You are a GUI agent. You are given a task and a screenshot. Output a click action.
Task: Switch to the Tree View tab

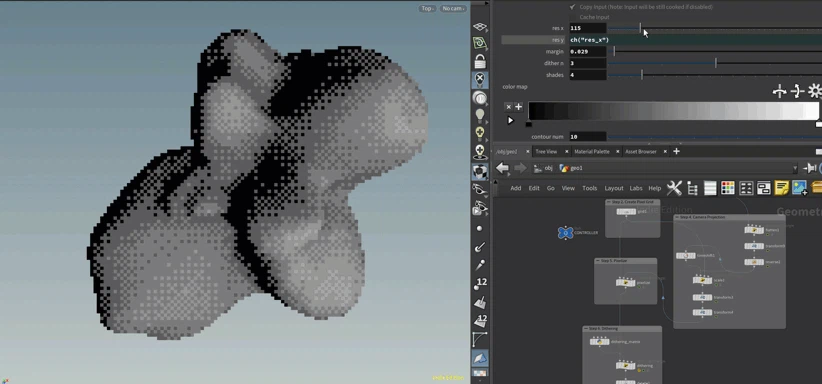pyautogui.click(x=546, y=152)
